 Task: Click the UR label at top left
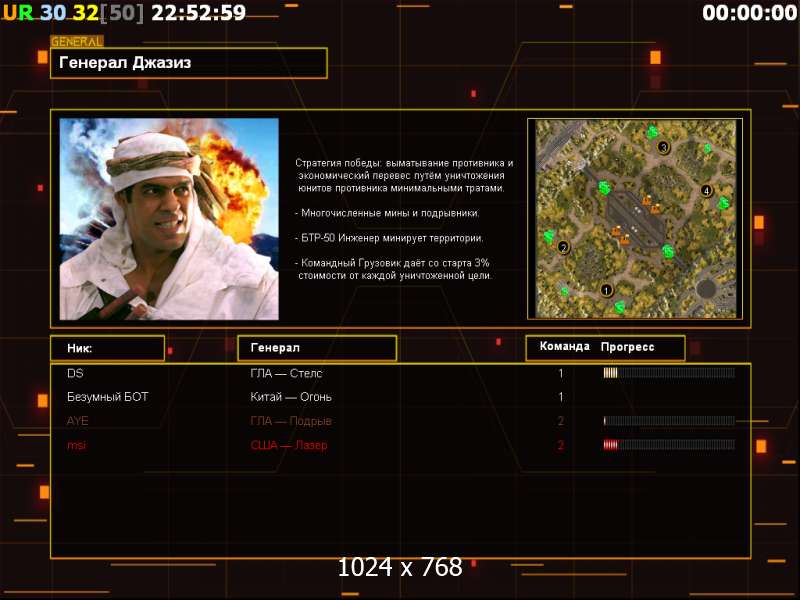18,13
